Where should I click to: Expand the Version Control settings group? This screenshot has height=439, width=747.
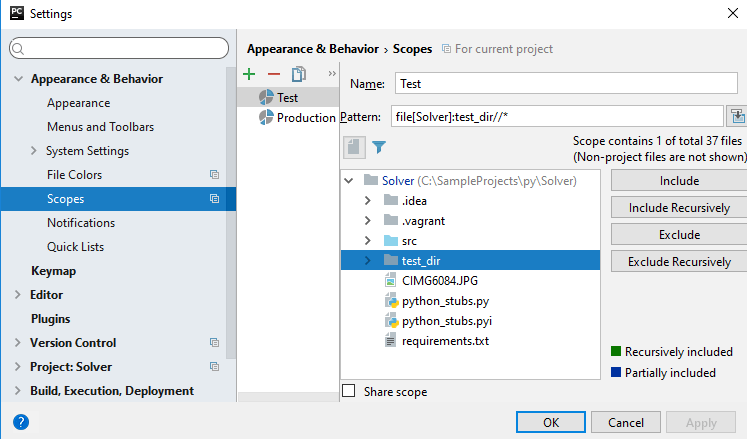click(18, 343)
